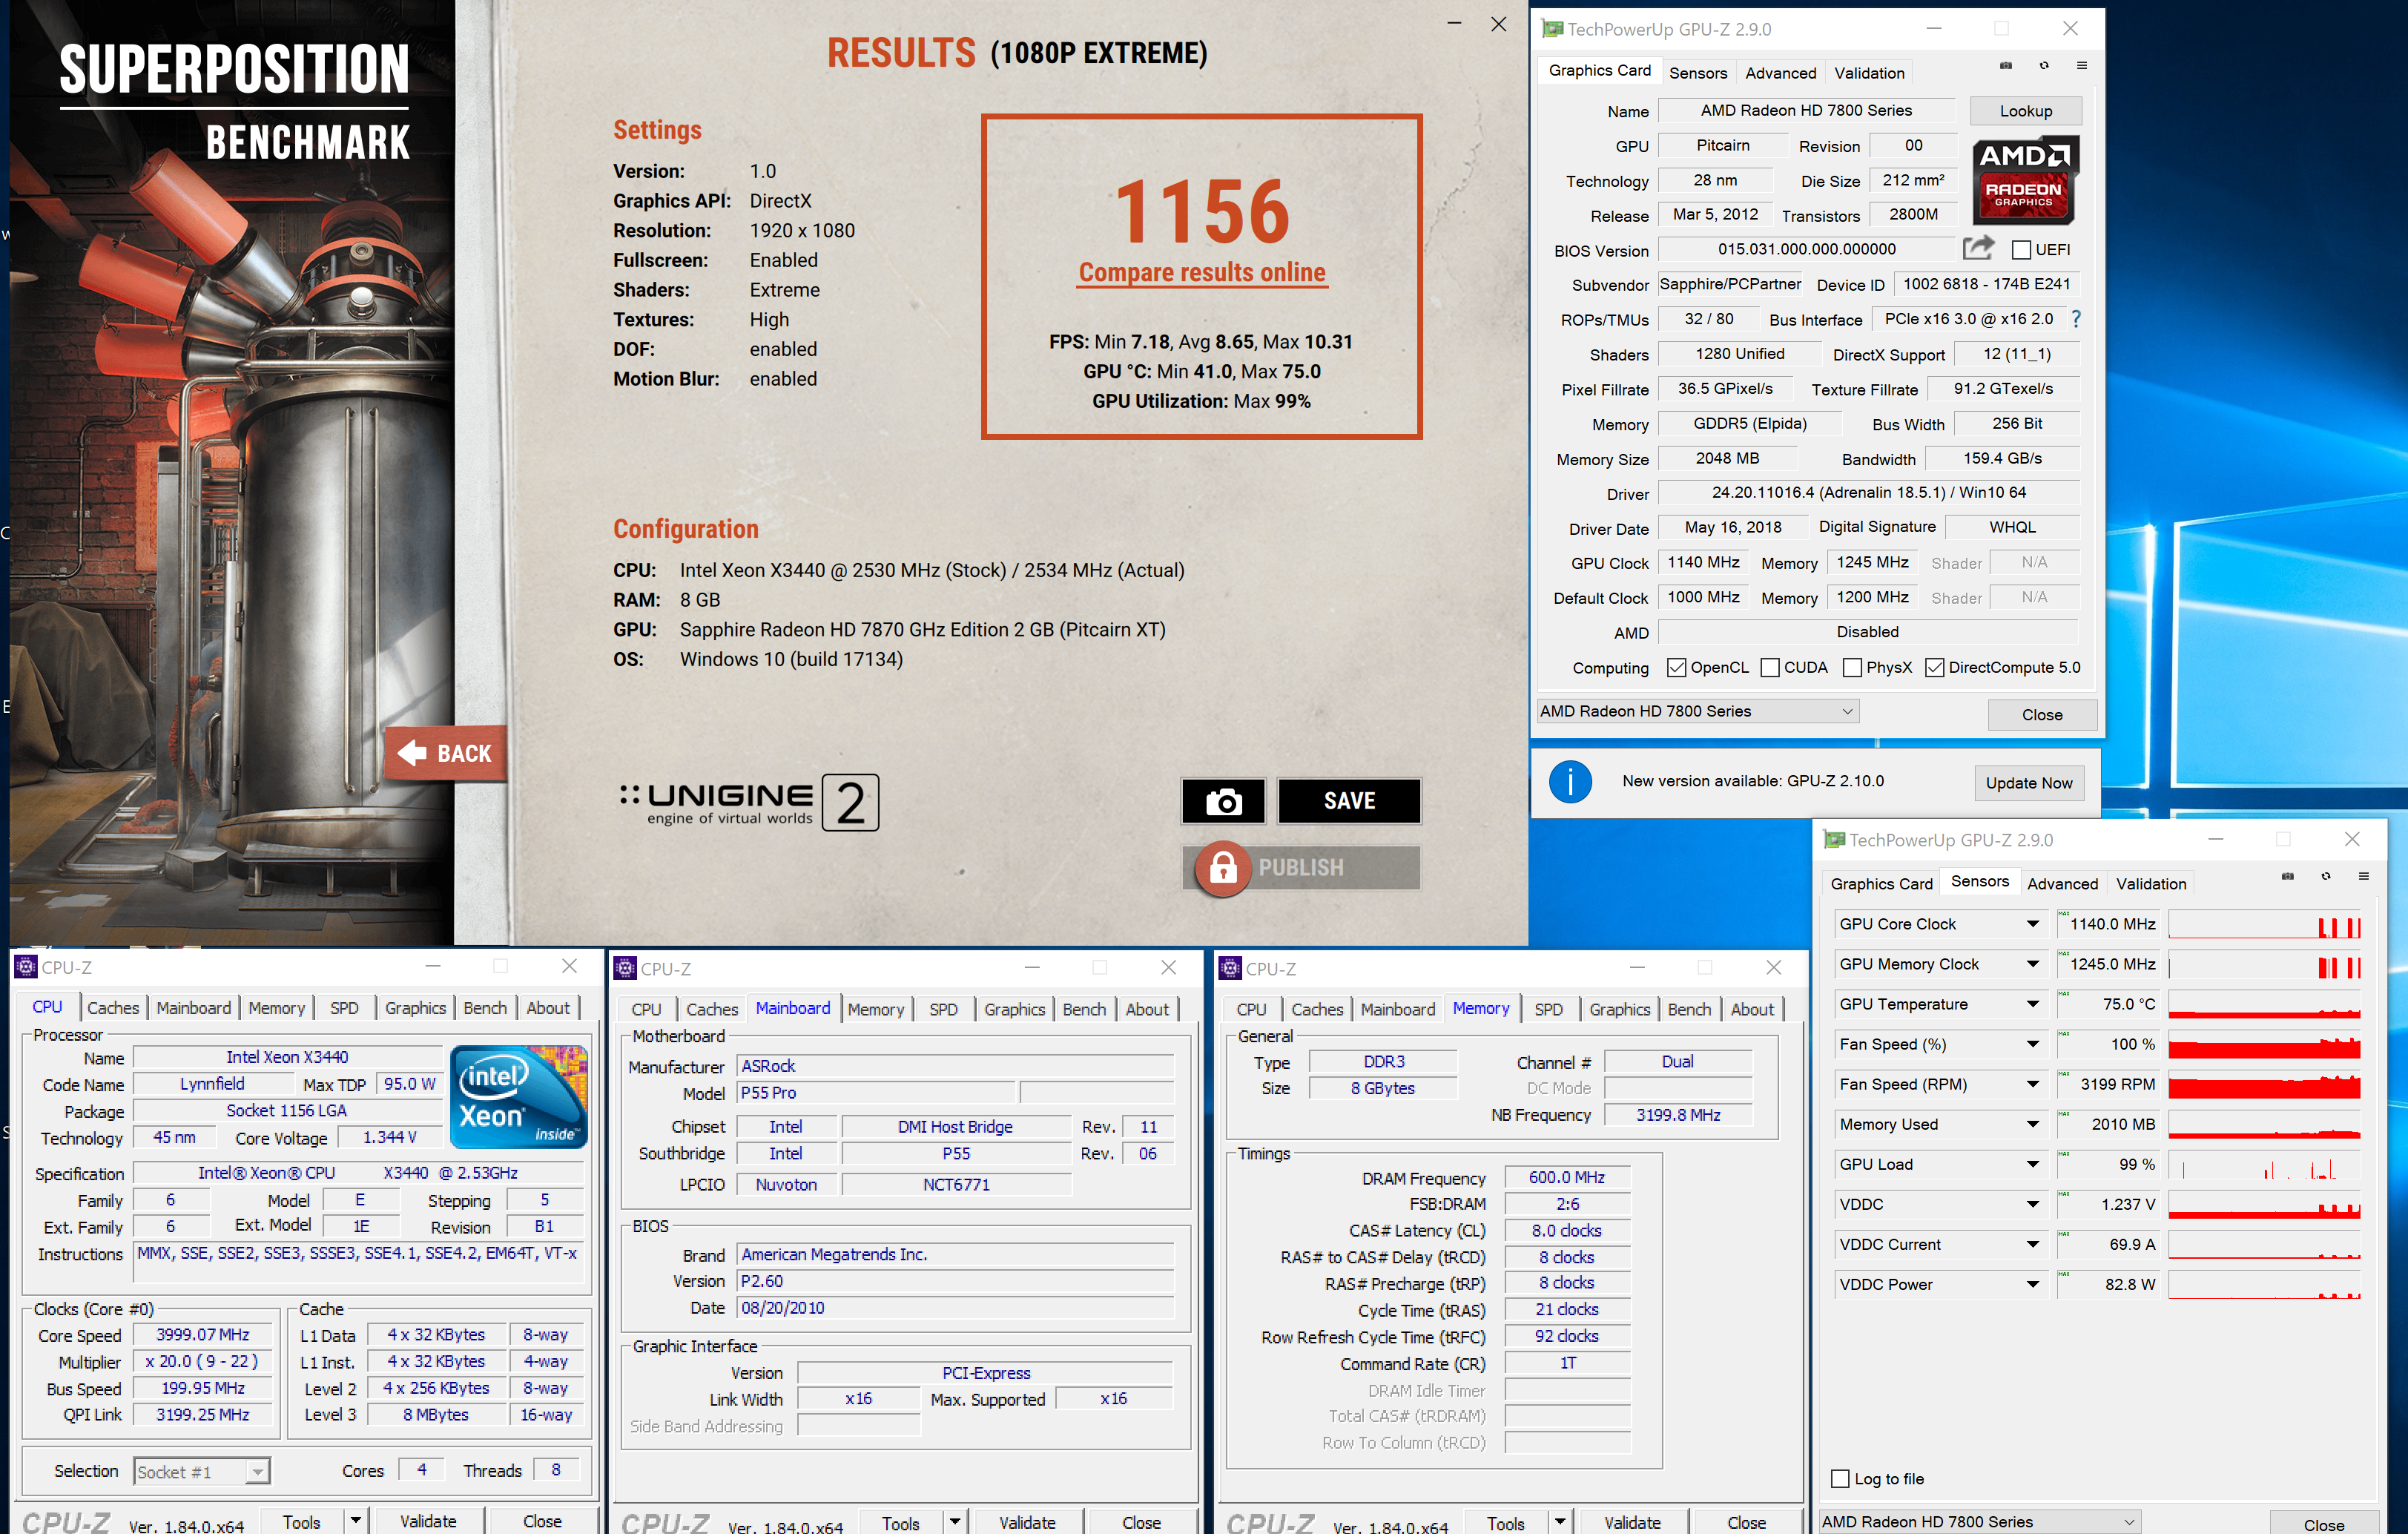Click GPU Temperature sensor graph
Image resolution: width=2408 pixels, height=1534 pixels.
coord(2264,1004)
